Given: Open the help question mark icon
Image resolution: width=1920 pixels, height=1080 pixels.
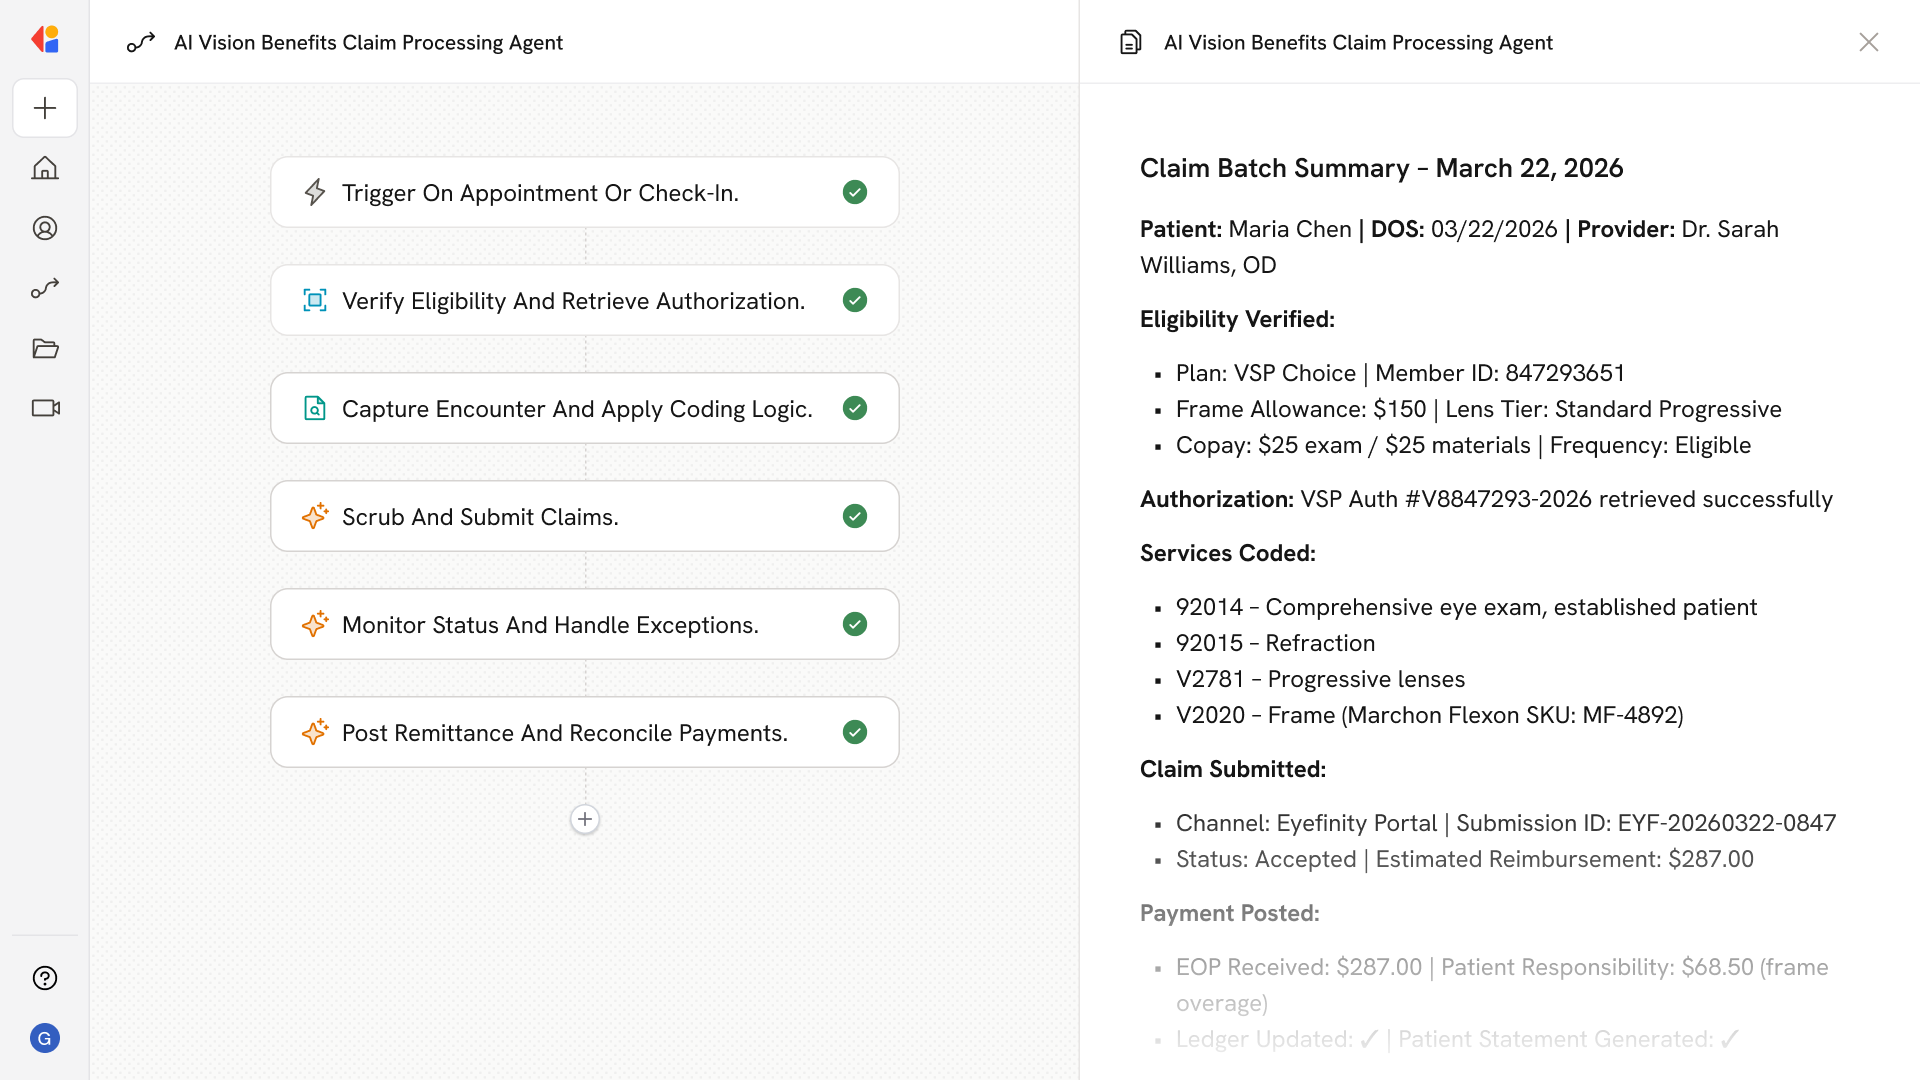Looking at the screenshot, I should coord(45,978).
